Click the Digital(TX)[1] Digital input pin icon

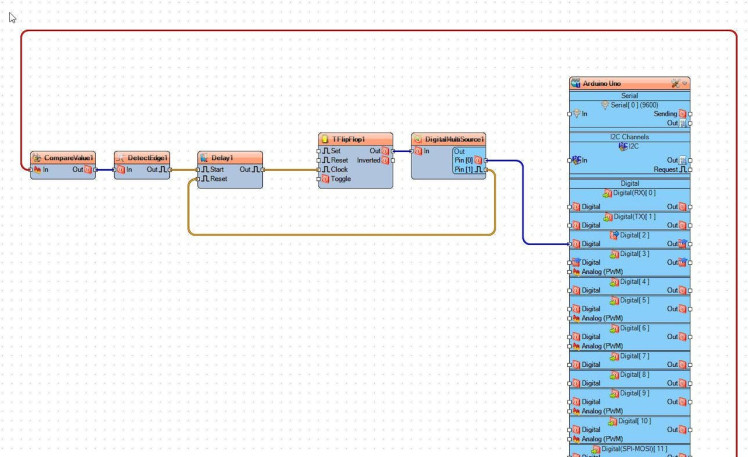[x=576, y=225]
